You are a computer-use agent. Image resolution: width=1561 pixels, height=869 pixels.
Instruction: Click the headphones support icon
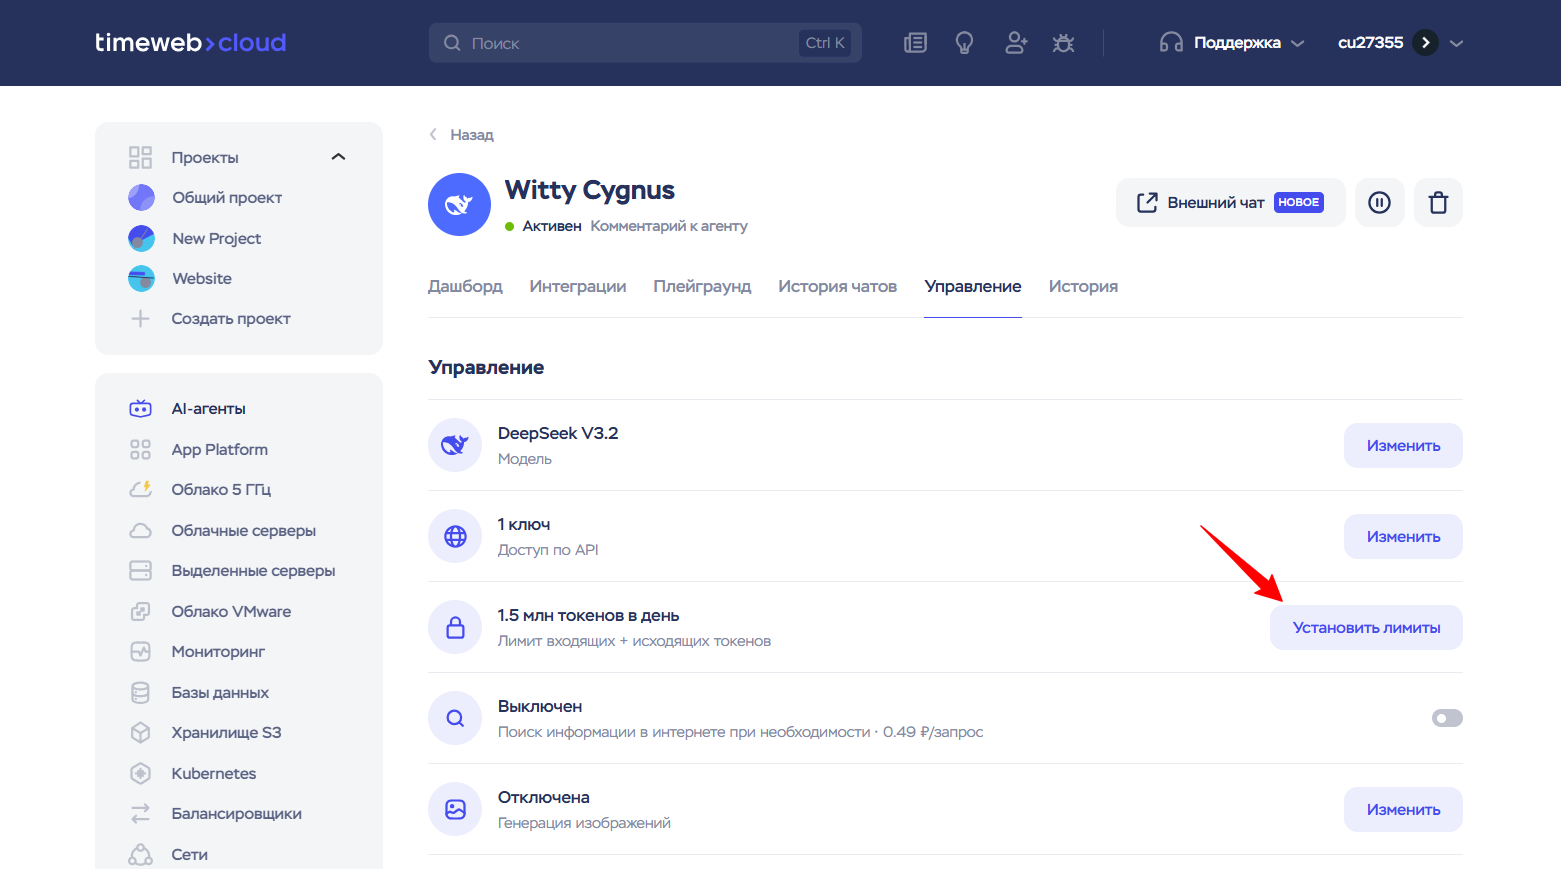[x=1171, y=43]
